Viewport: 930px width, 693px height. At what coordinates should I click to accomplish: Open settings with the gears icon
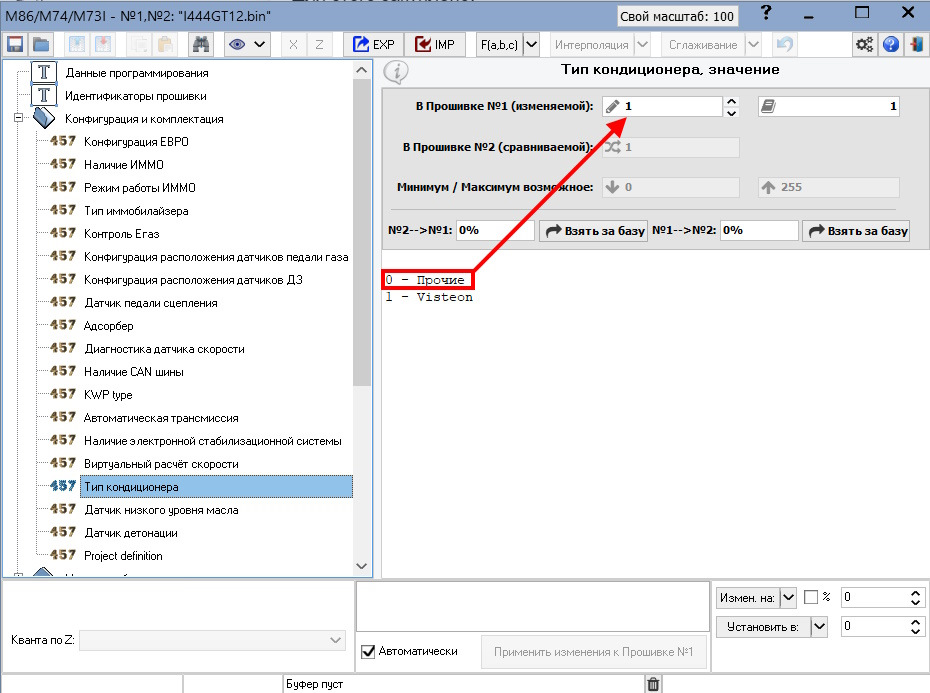pos(864,44)
